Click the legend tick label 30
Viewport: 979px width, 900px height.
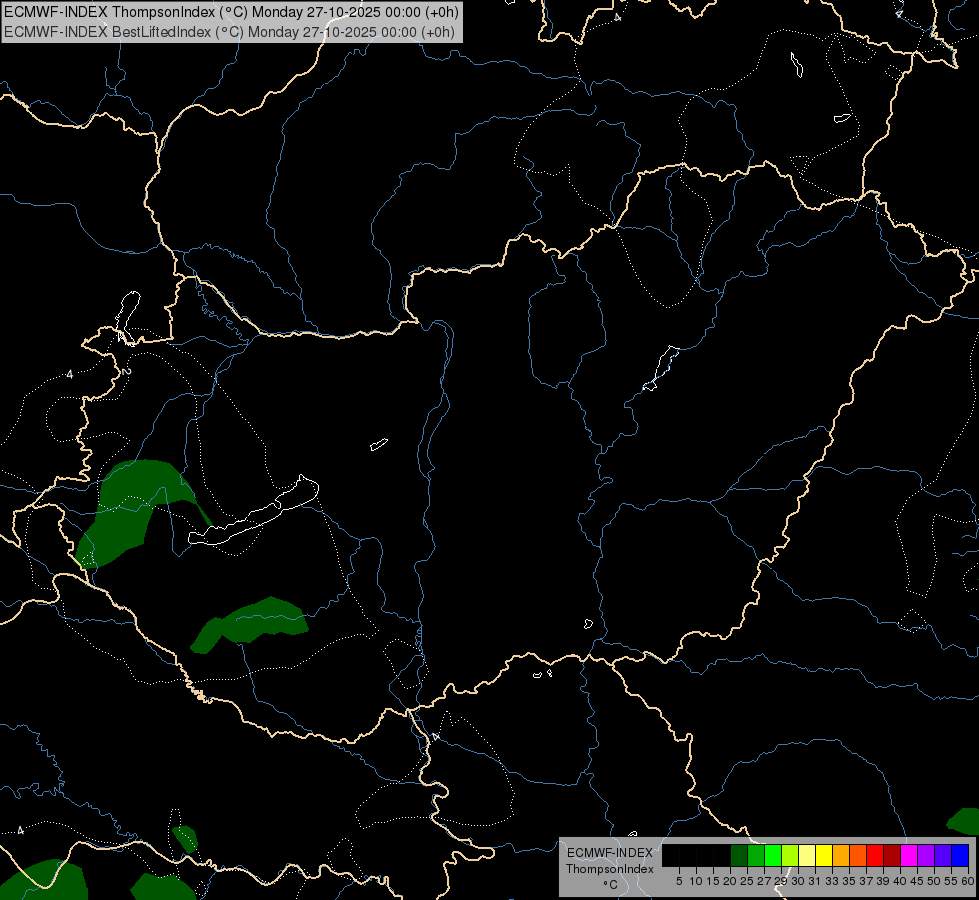pyautogui.click(x=798, y=881)
